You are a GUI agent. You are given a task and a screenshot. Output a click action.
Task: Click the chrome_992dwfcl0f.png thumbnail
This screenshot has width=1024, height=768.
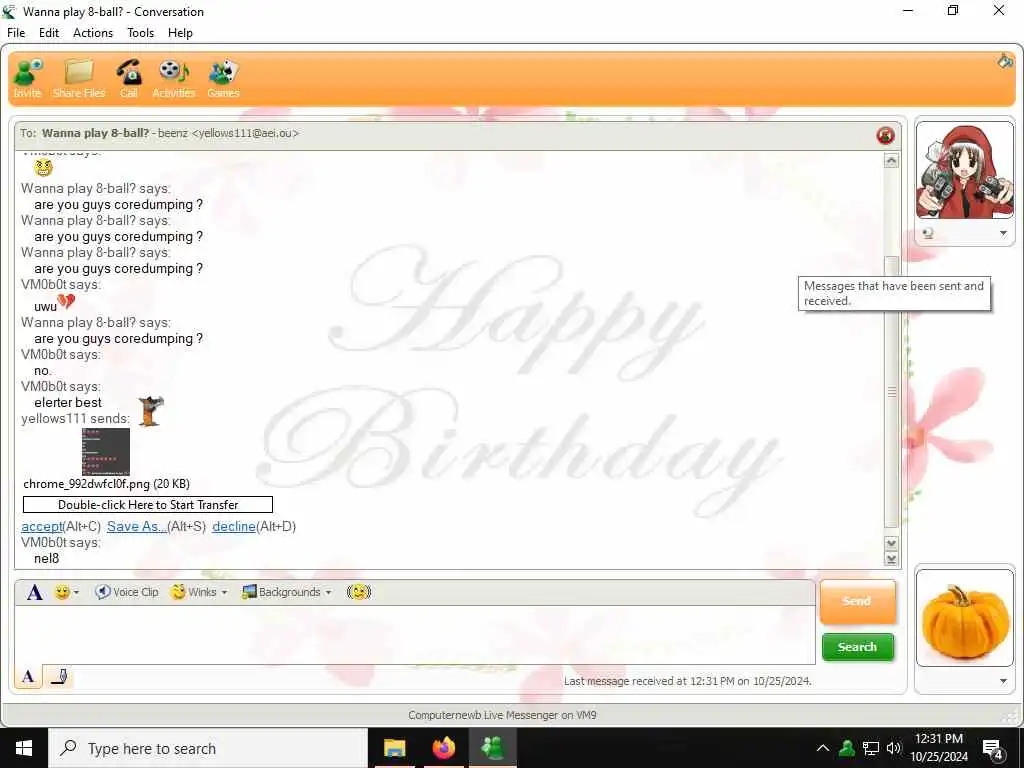click(106, 452)
